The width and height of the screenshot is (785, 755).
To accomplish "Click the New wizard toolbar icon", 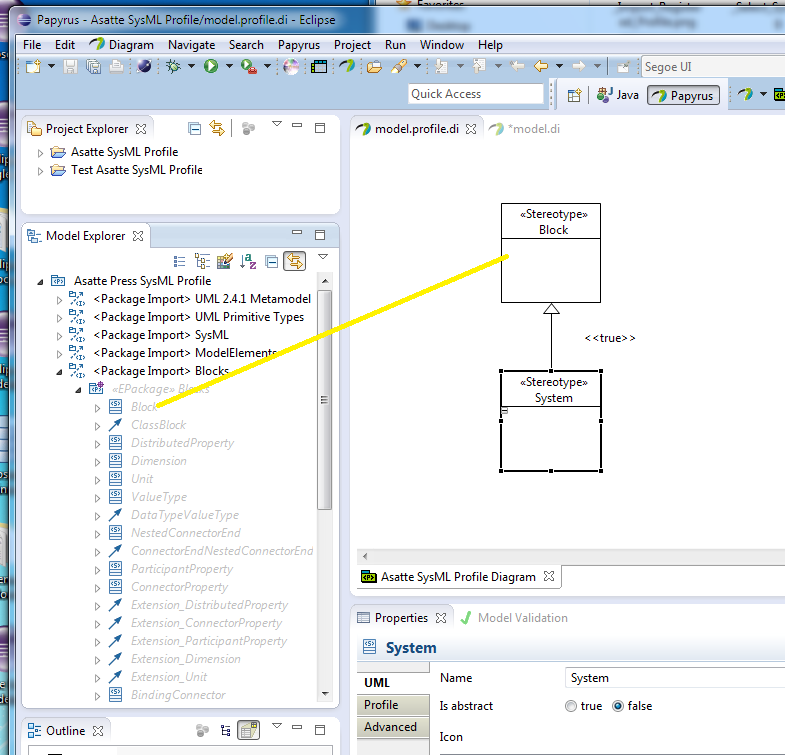I will (33, 66).
